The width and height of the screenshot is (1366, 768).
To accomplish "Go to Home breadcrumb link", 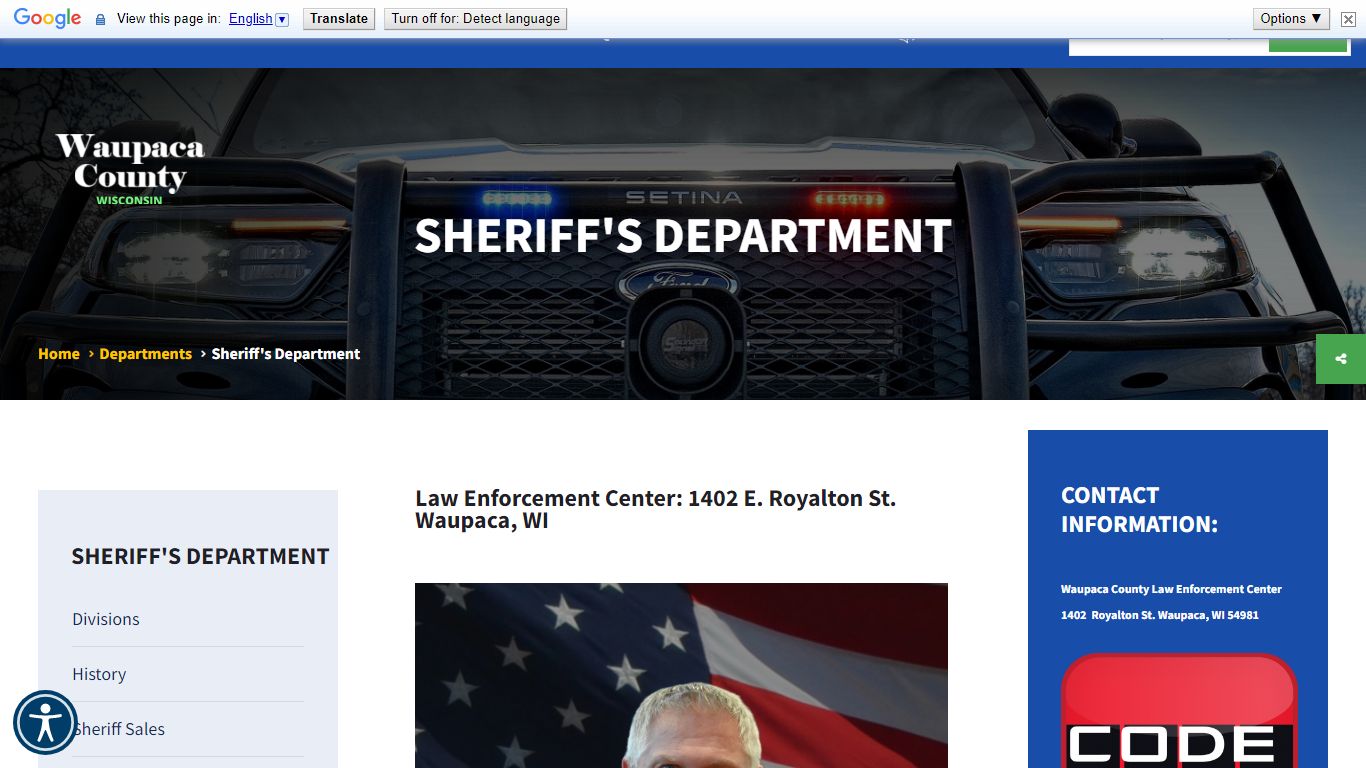I will [x=59, y=354].
